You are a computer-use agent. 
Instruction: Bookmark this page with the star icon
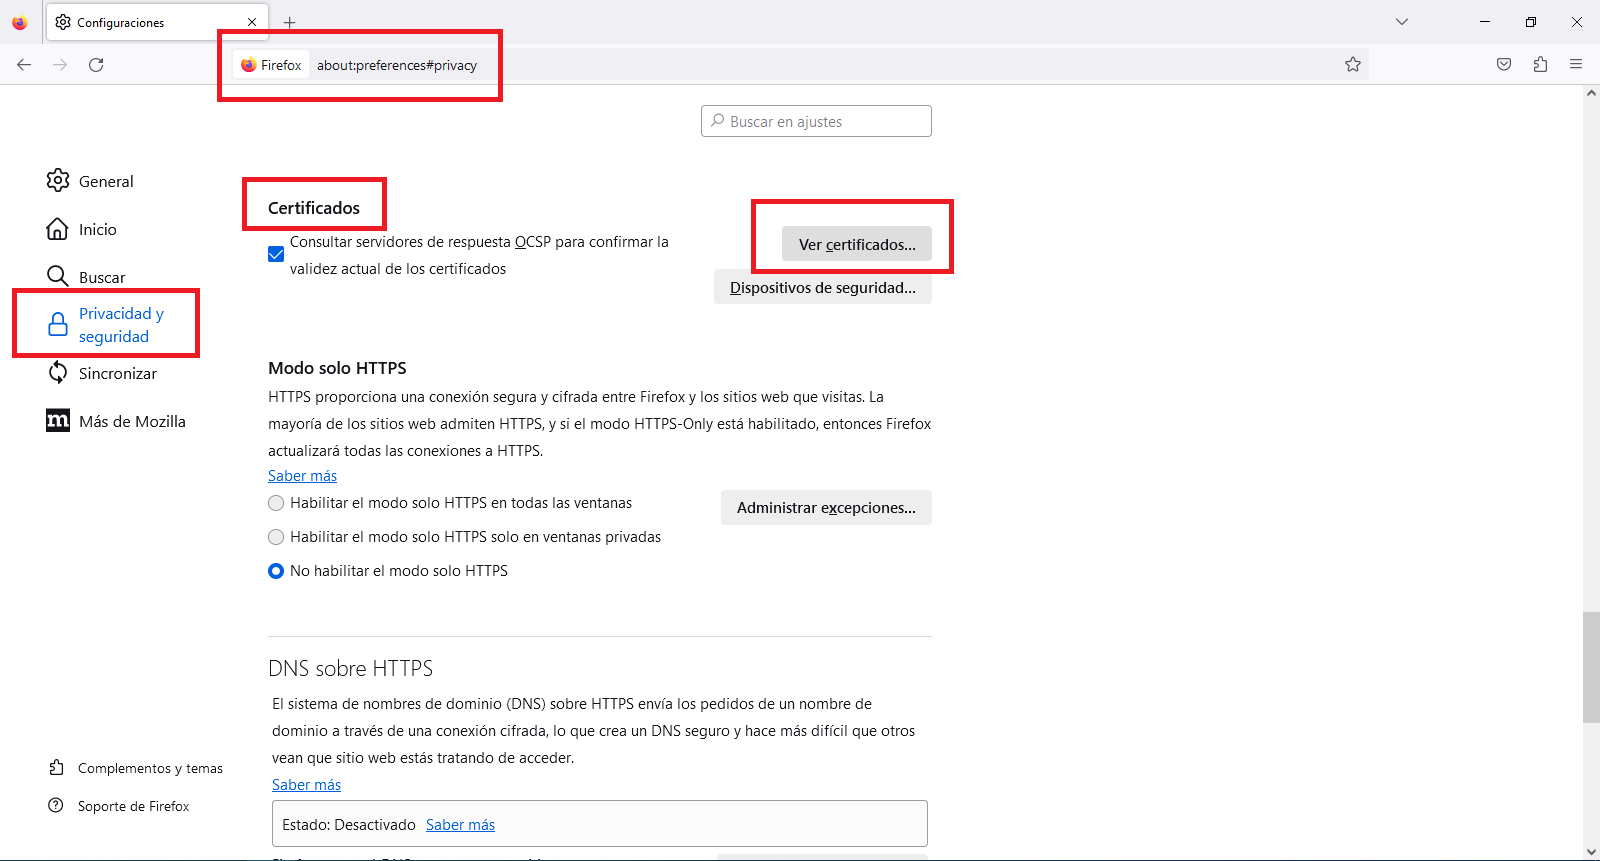coord(1353,65)
